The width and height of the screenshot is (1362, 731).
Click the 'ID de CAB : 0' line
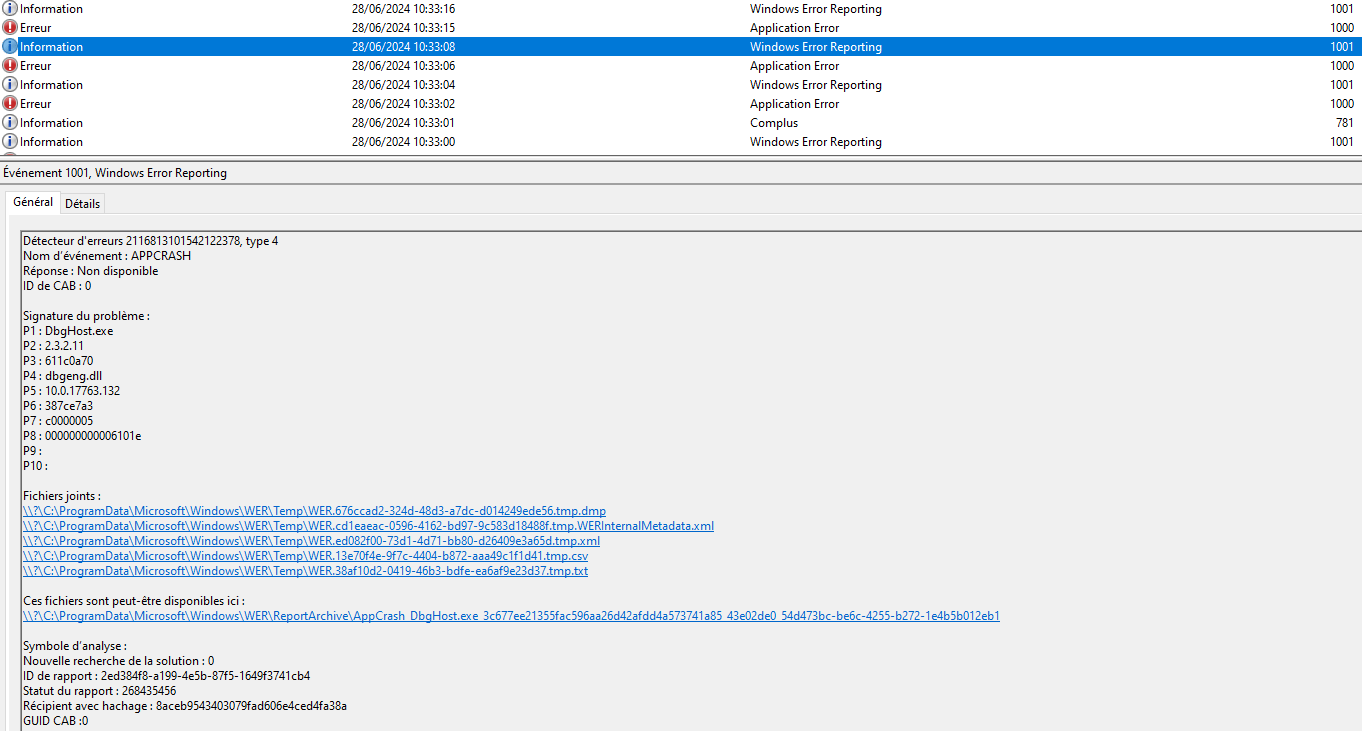pos(57,286)
